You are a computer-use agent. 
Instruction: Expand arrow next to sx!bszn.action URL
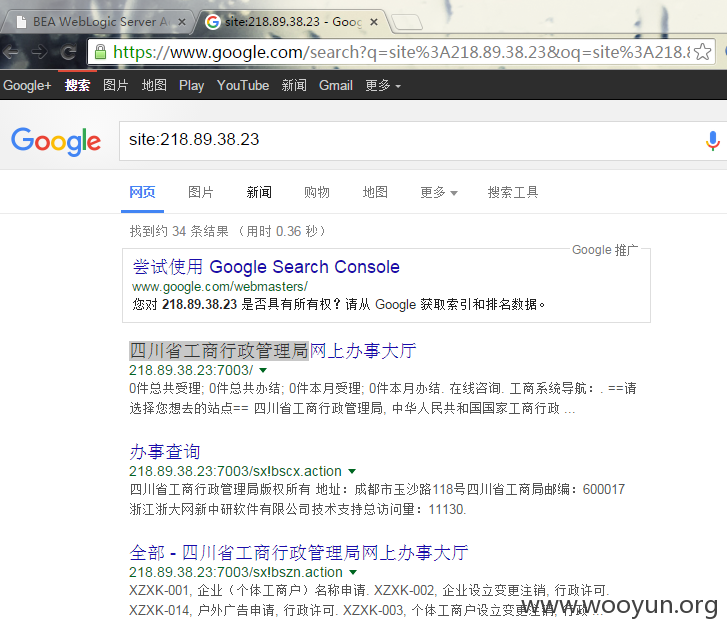tap(353, 572)
